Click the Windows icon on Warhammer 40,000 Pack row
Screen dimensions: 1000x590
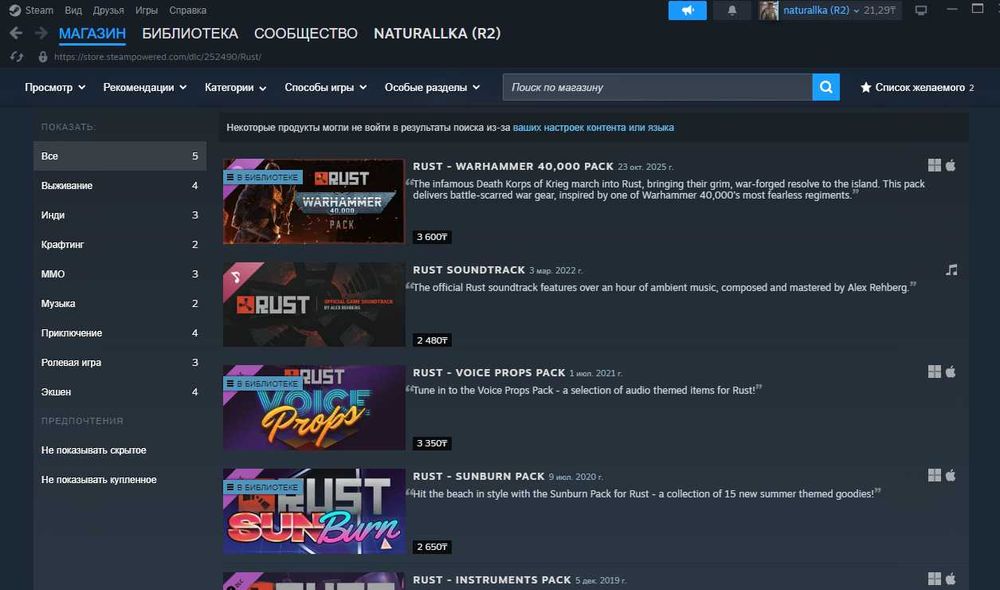click(x=934, y=166)
